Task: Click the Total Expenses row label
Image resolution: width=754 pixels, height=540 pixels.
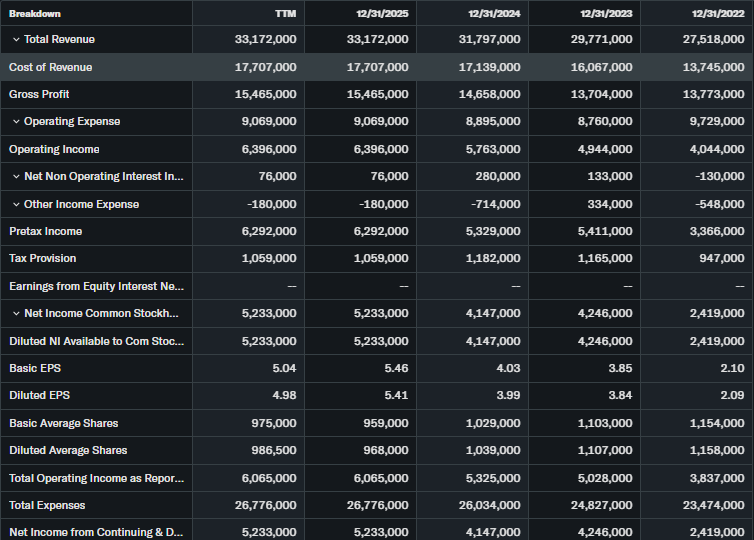Action: pos(47,505)
